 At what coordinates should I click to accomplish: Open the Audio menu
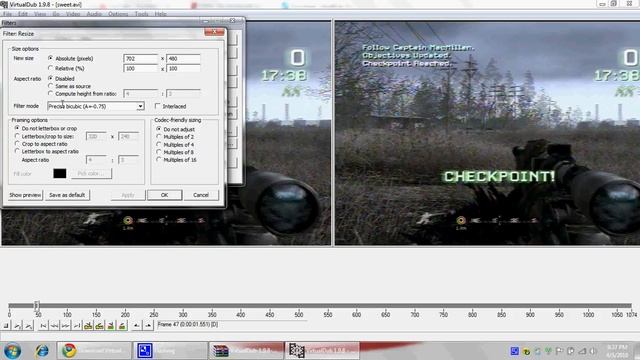pyautogui.click(x=94, y=14)
